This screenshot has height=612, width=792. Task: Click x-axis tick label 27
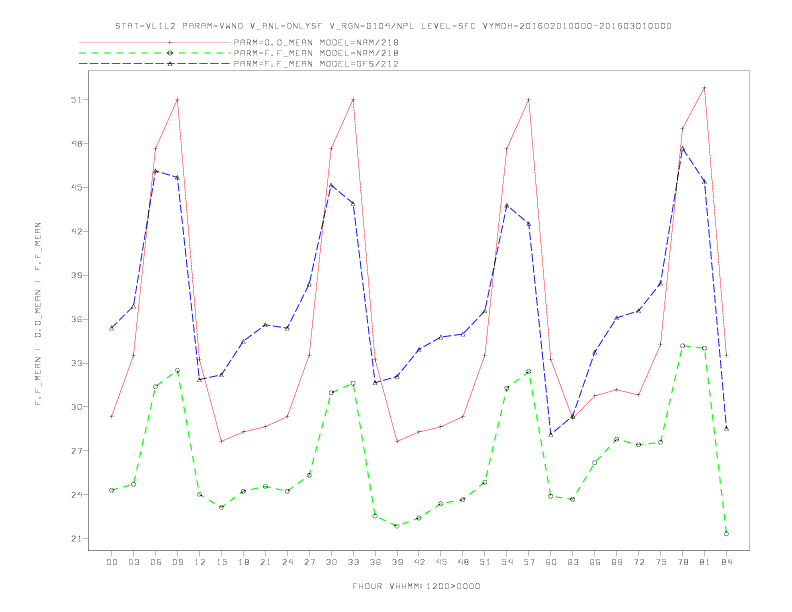(x=309, y=562)
